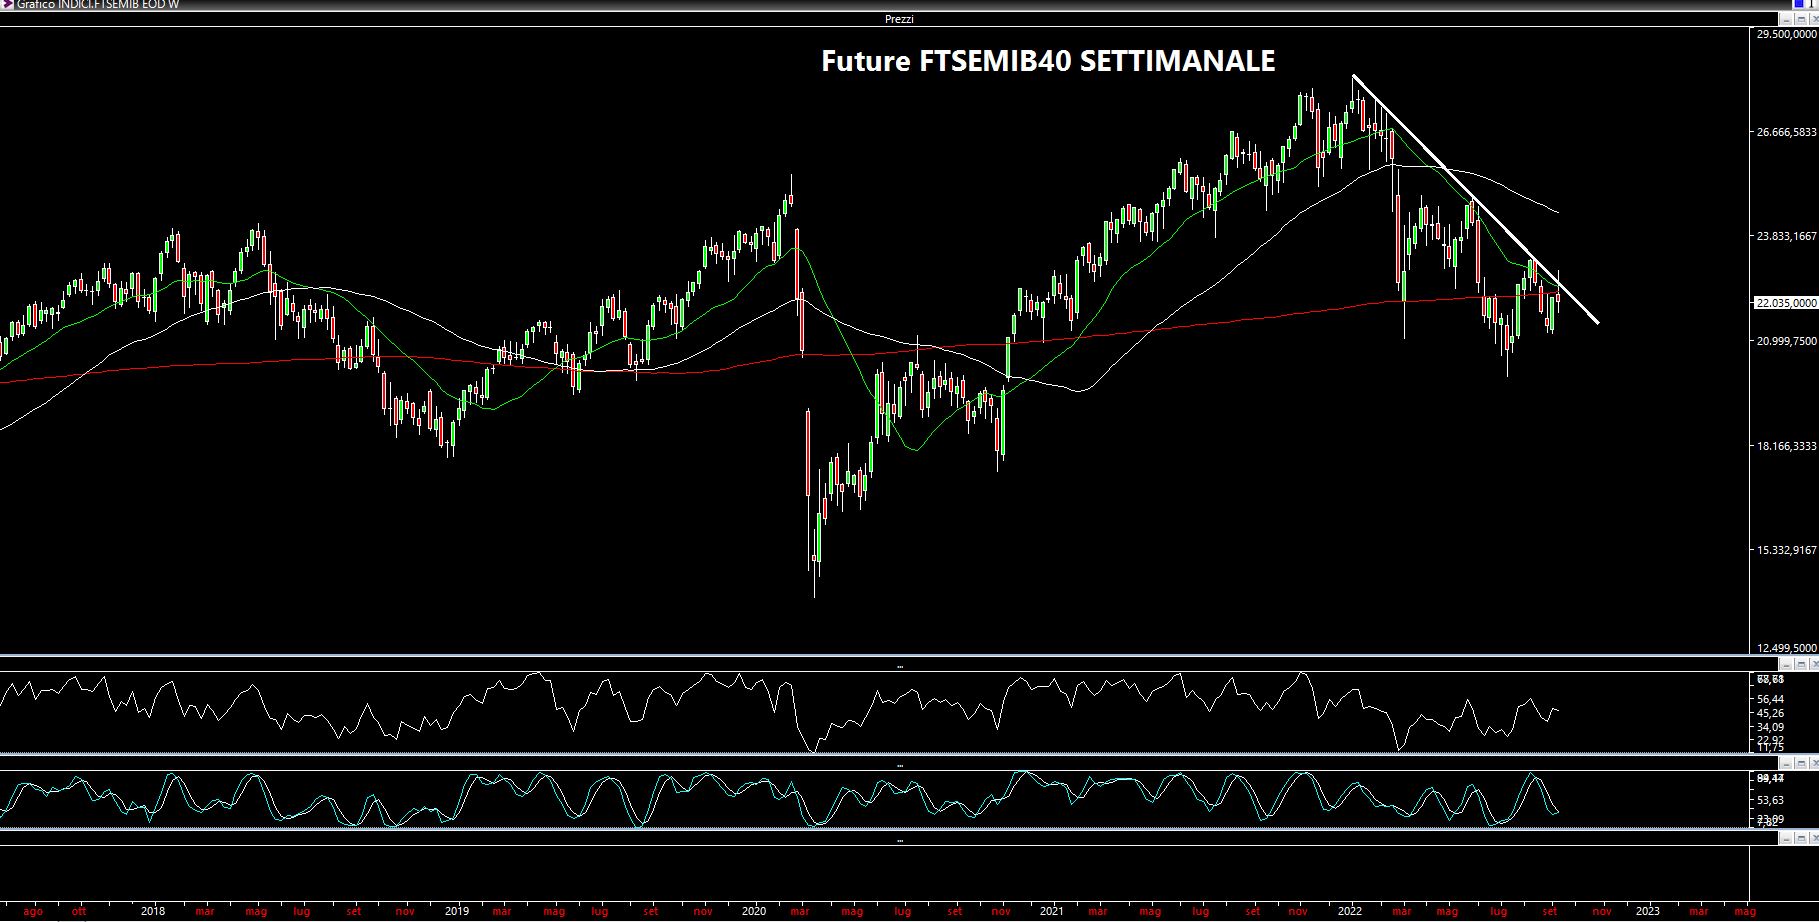Click the highlighted current price tag 22.035,0000
Image resolution: width=1819 pixels, height=922 pixels.
point(1786,303)
